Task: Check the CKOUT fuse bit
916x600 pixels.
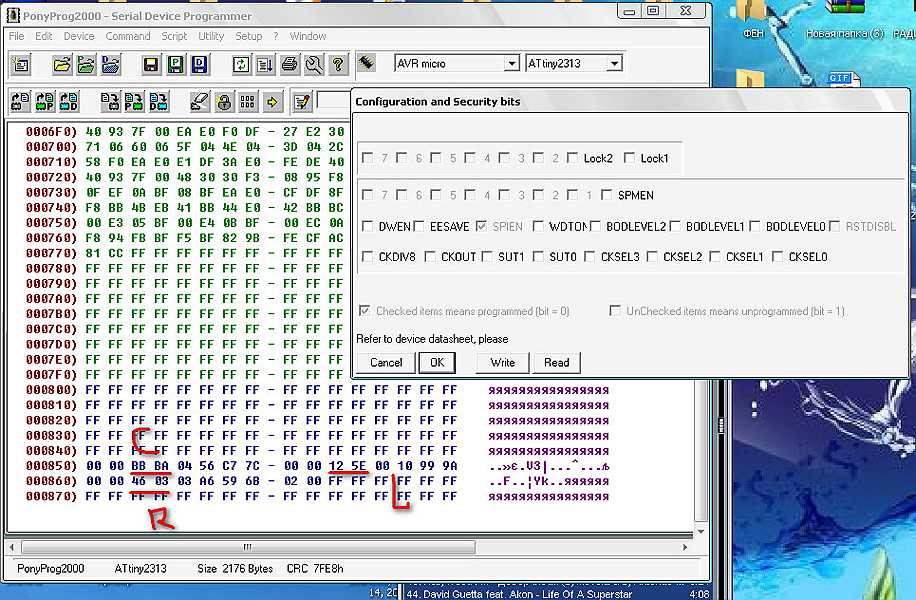Action: coord(430,257)
